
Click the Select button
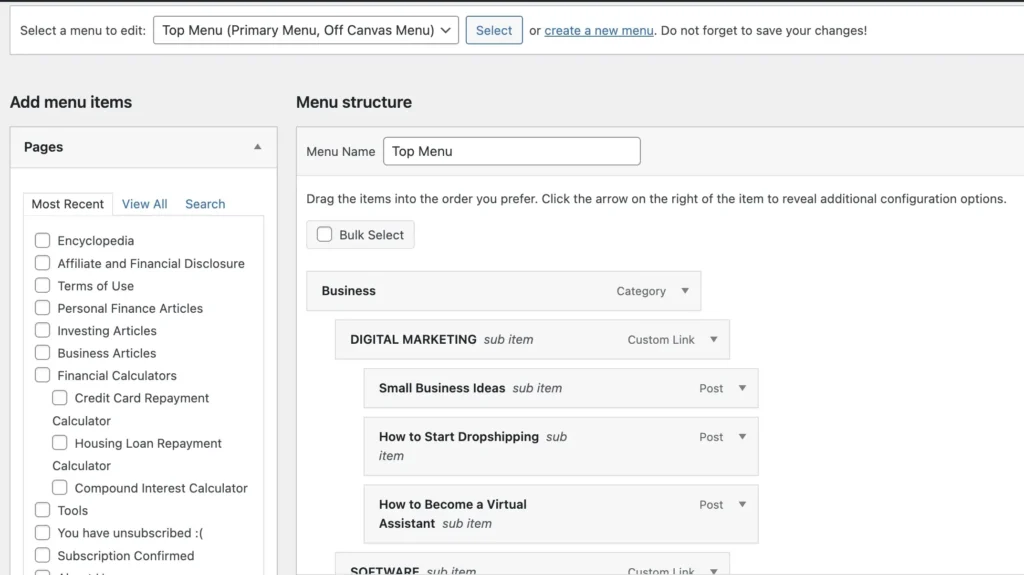tap(493, 30)
